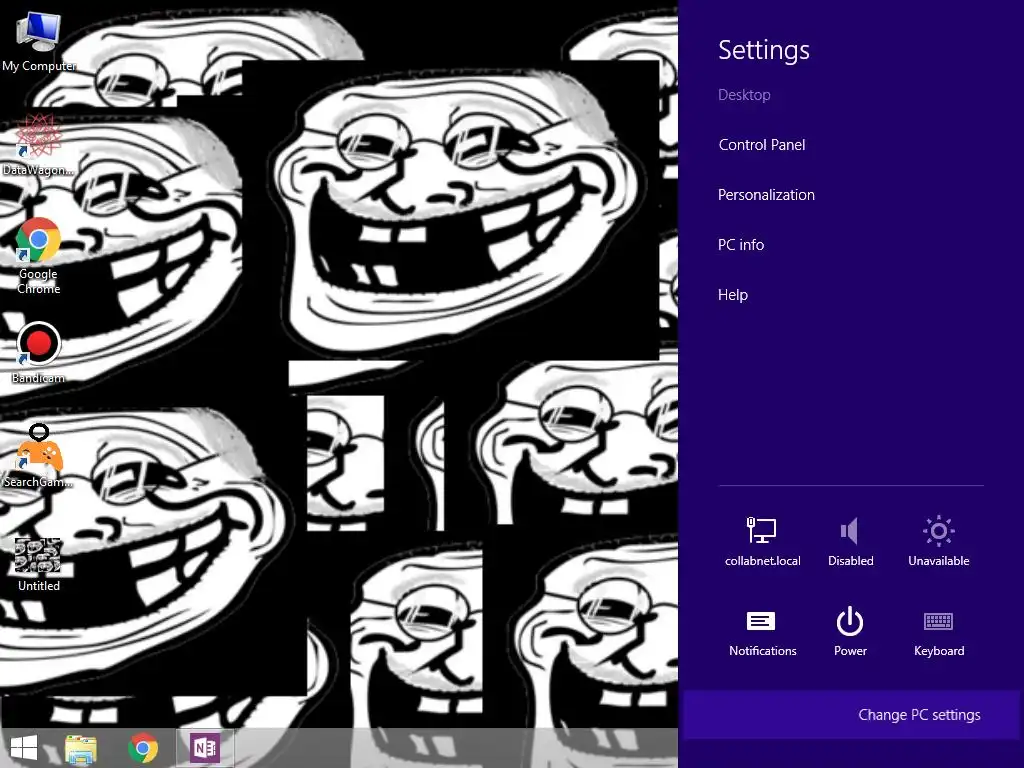1024x768 pixels.
Task: Click the Settings title text
Action: 763,50
